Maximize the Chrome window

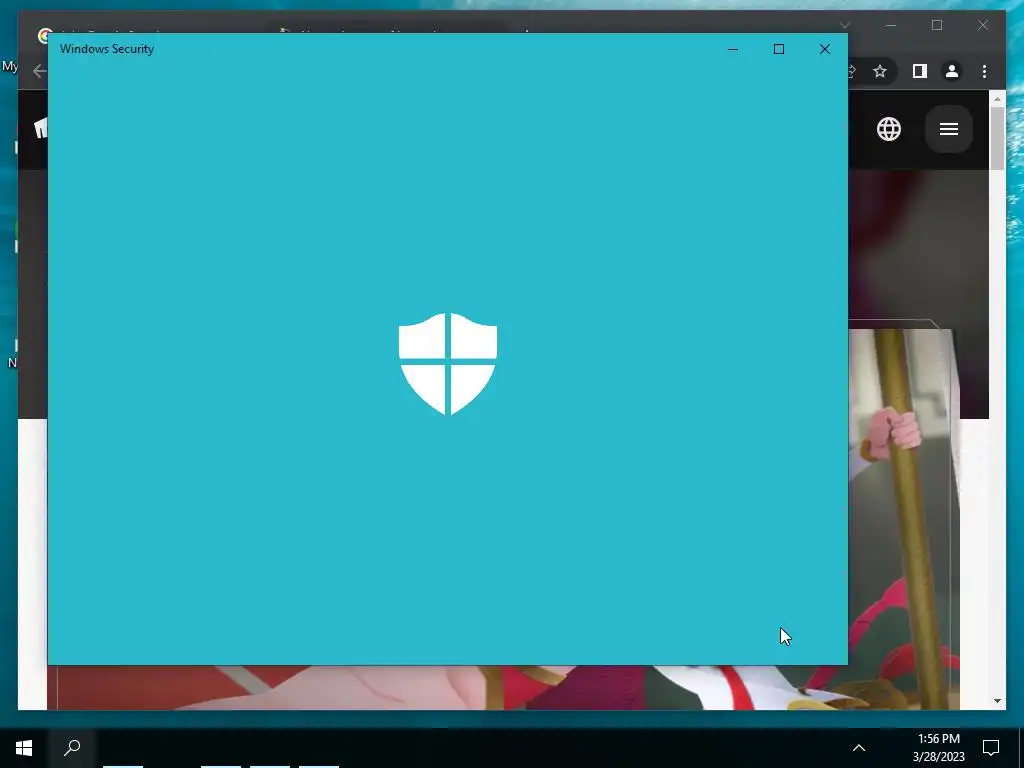pyautogui.click(x=937, y=25)
